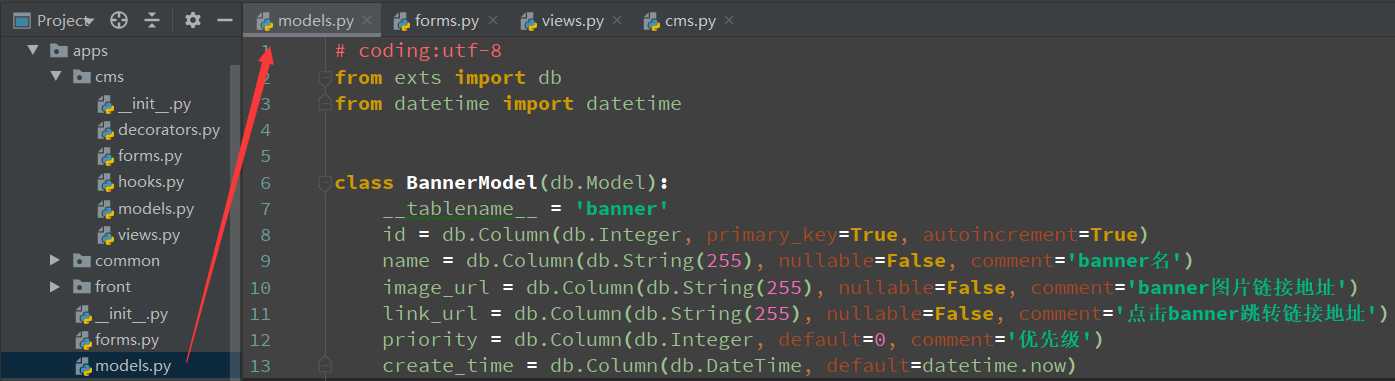
Task: Fold the BannerModel class gutter marker
Action: click(x=324, y=182)
